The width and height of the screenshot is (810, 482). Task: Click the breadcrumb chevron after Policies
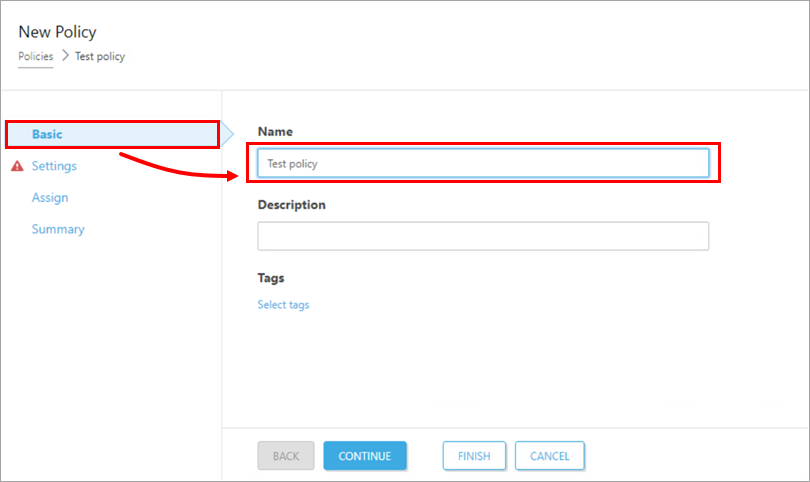pyautogui.click(x=65, y=56)
